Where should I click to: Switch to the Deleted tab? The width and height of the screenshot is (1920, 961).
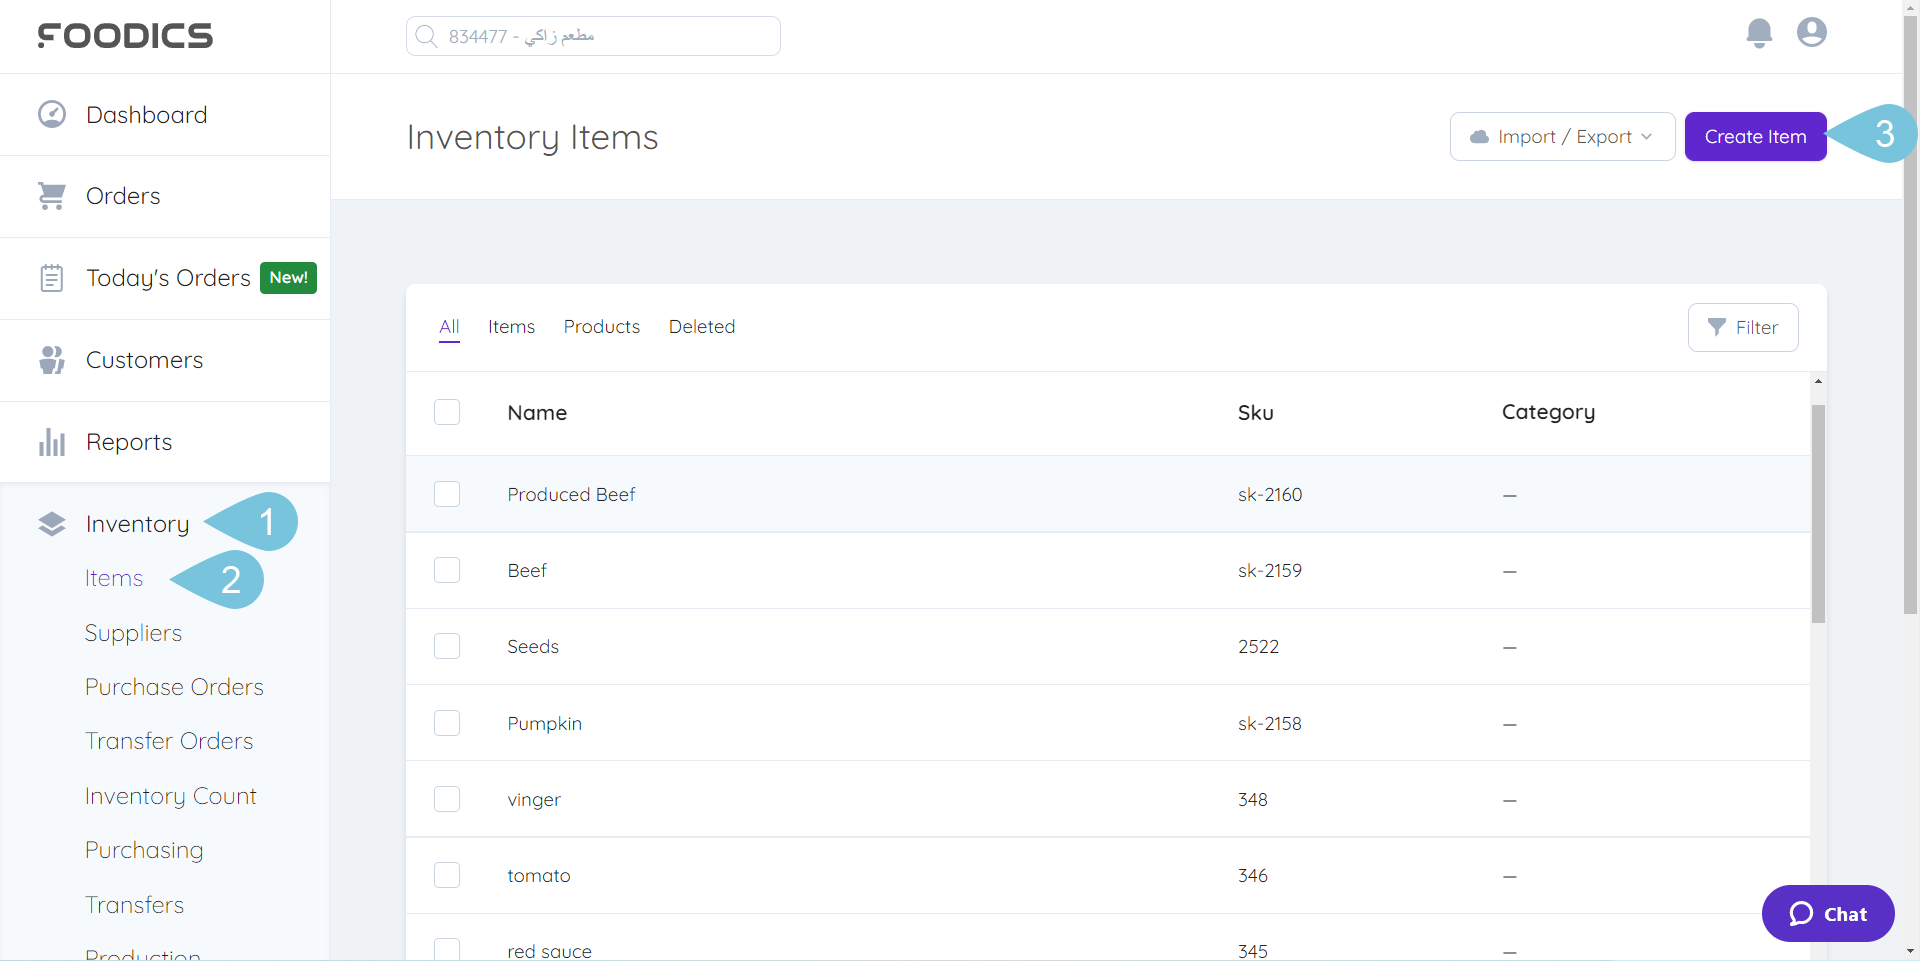pyautogui.click(x=701, y=327)
